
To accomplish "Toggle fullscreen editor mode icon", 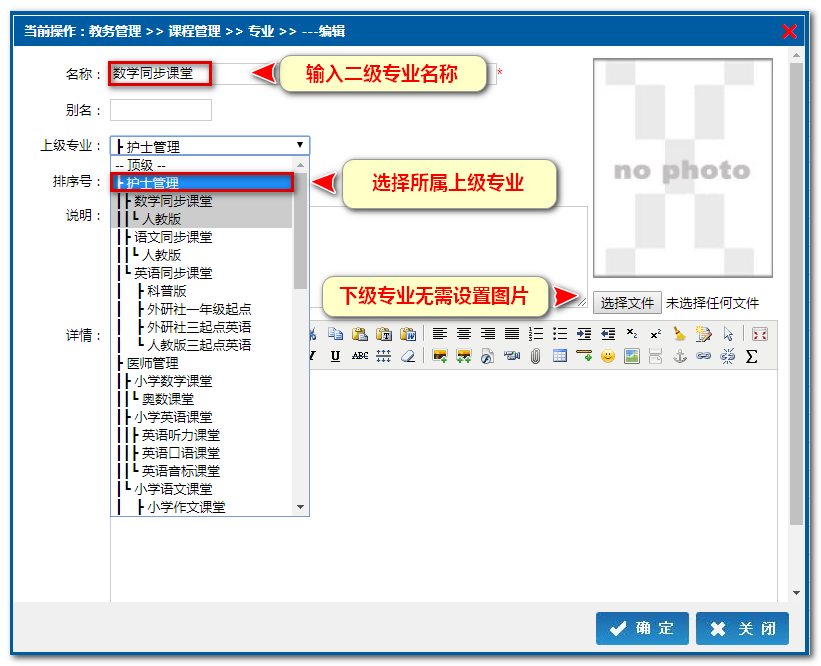I will [759, 334].
